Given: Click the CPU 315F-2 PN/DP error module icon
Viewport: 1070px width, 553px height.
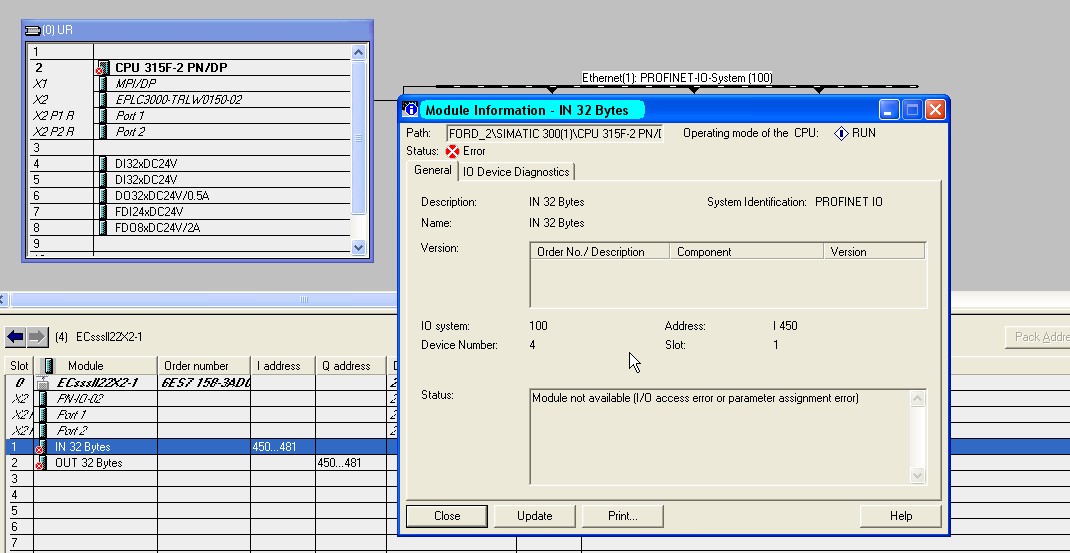Looking at the screenshot, I should (102, 68).
